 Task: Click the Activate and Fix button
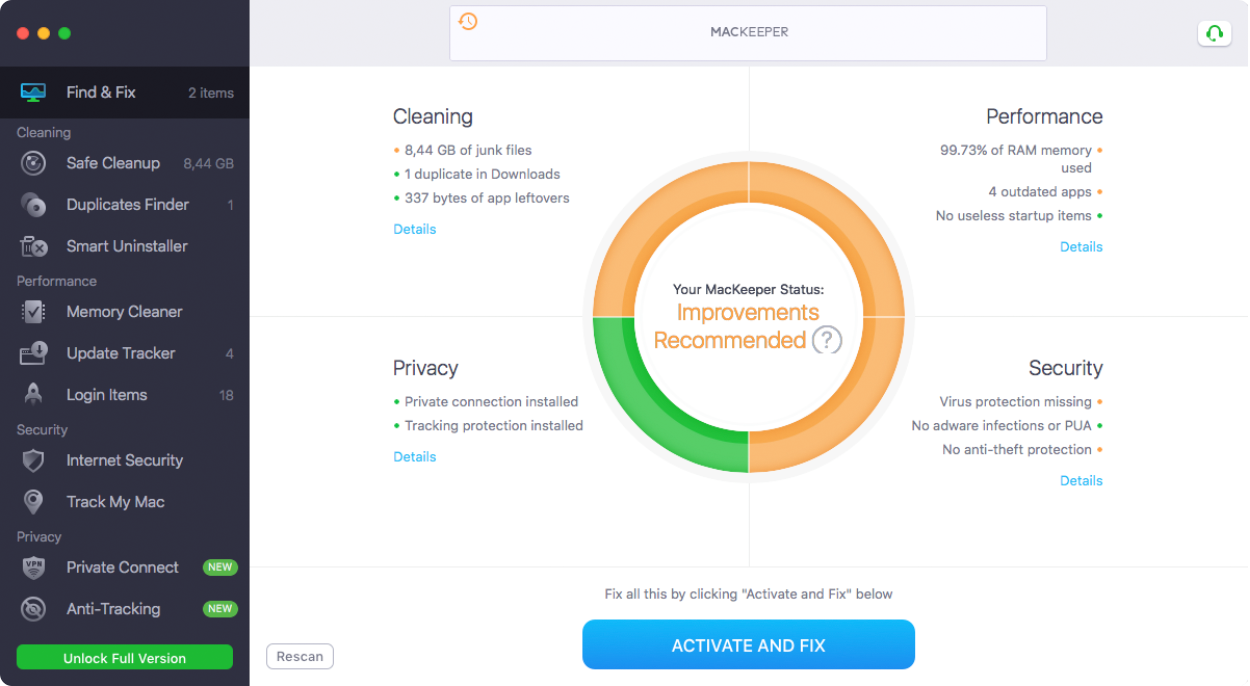[x=748, y=645]
